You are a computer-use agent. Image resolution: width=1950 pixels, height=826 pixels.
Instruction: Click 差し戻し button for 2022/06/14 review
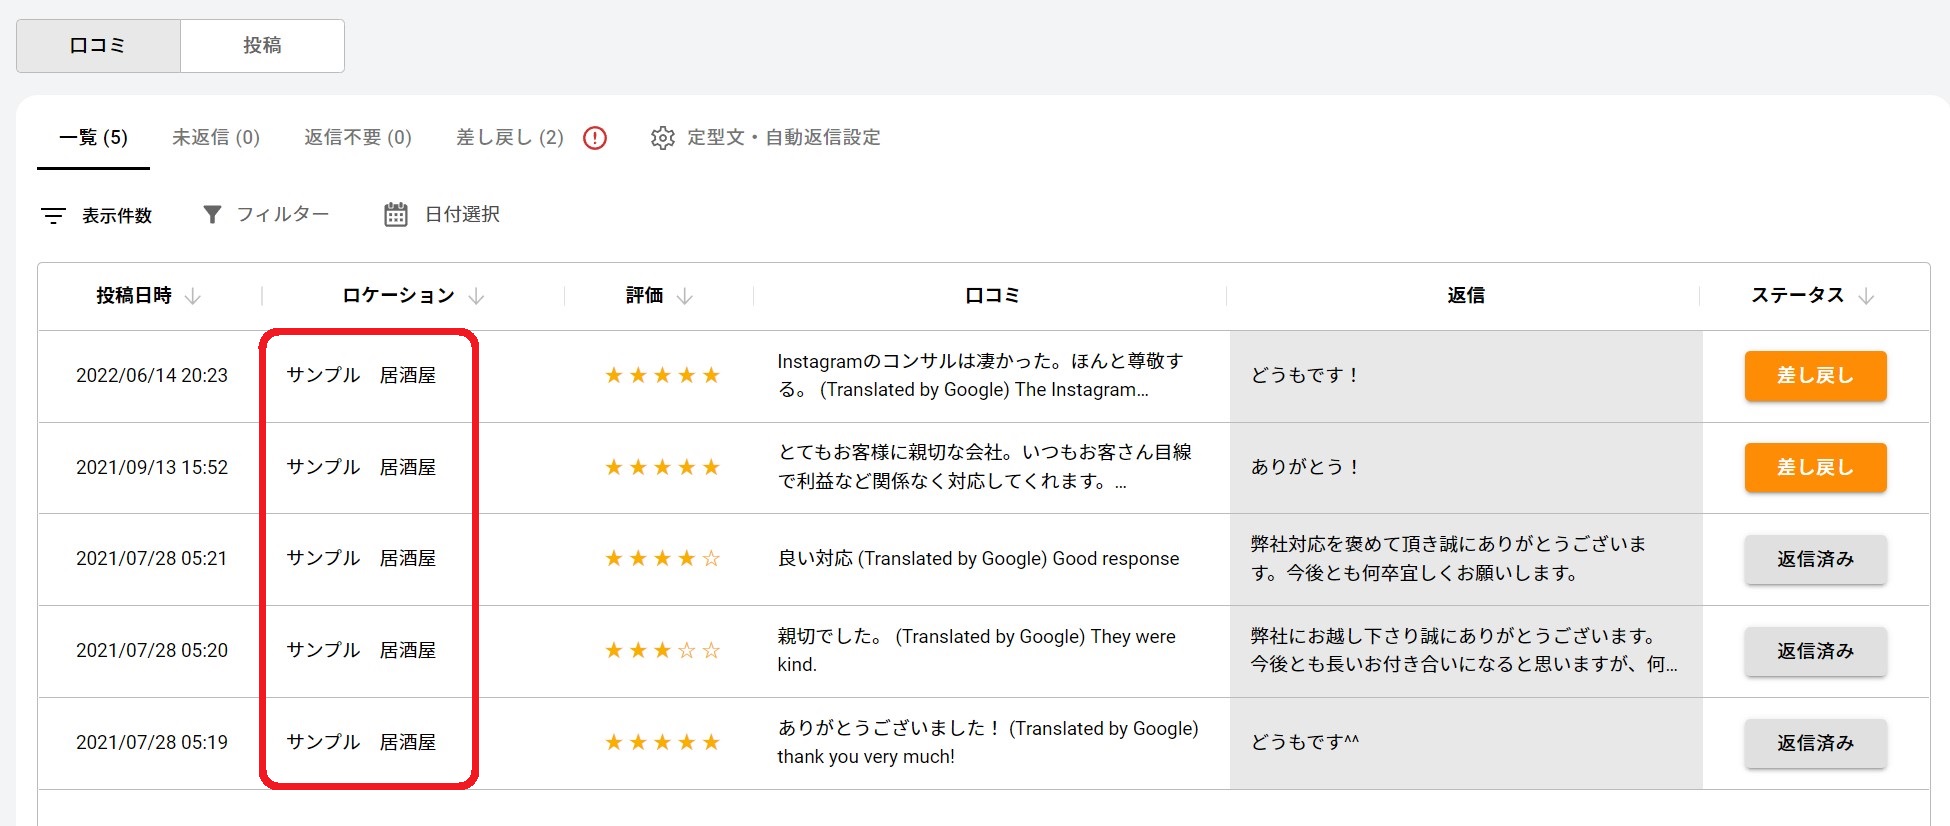coord(1815,376)
